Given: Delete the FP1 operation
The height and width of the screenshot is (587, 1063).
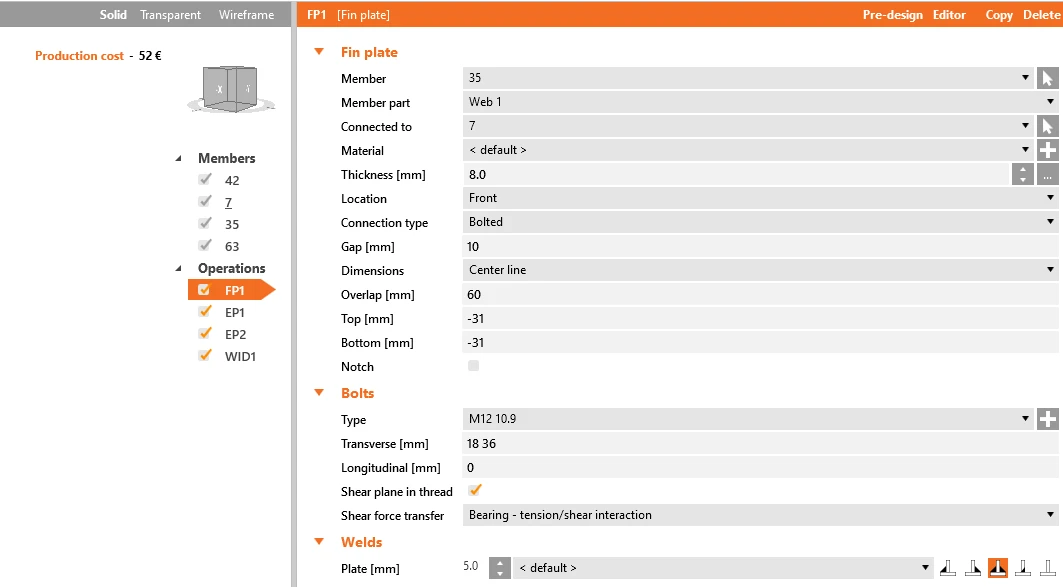Looking at the screenshot, I should point(1041,15).
